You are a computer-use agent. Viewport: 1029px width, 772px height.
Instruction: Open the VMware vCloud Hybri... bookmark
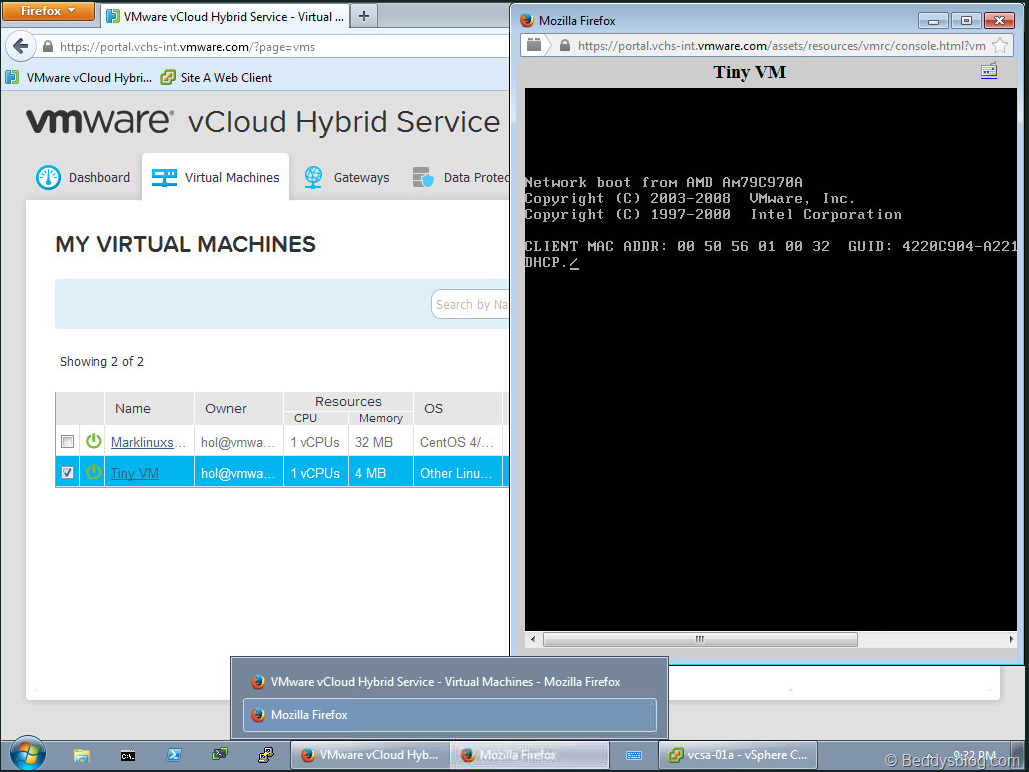point(79,77)
